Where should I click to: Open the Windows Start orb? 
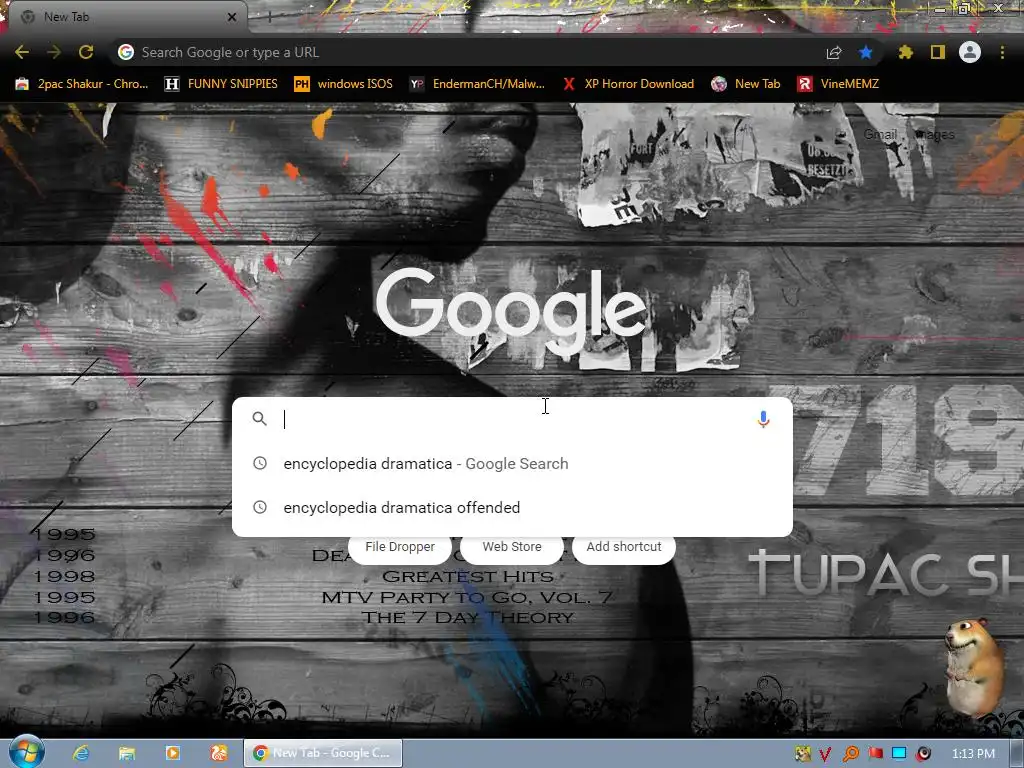click(x=26, y=753)
